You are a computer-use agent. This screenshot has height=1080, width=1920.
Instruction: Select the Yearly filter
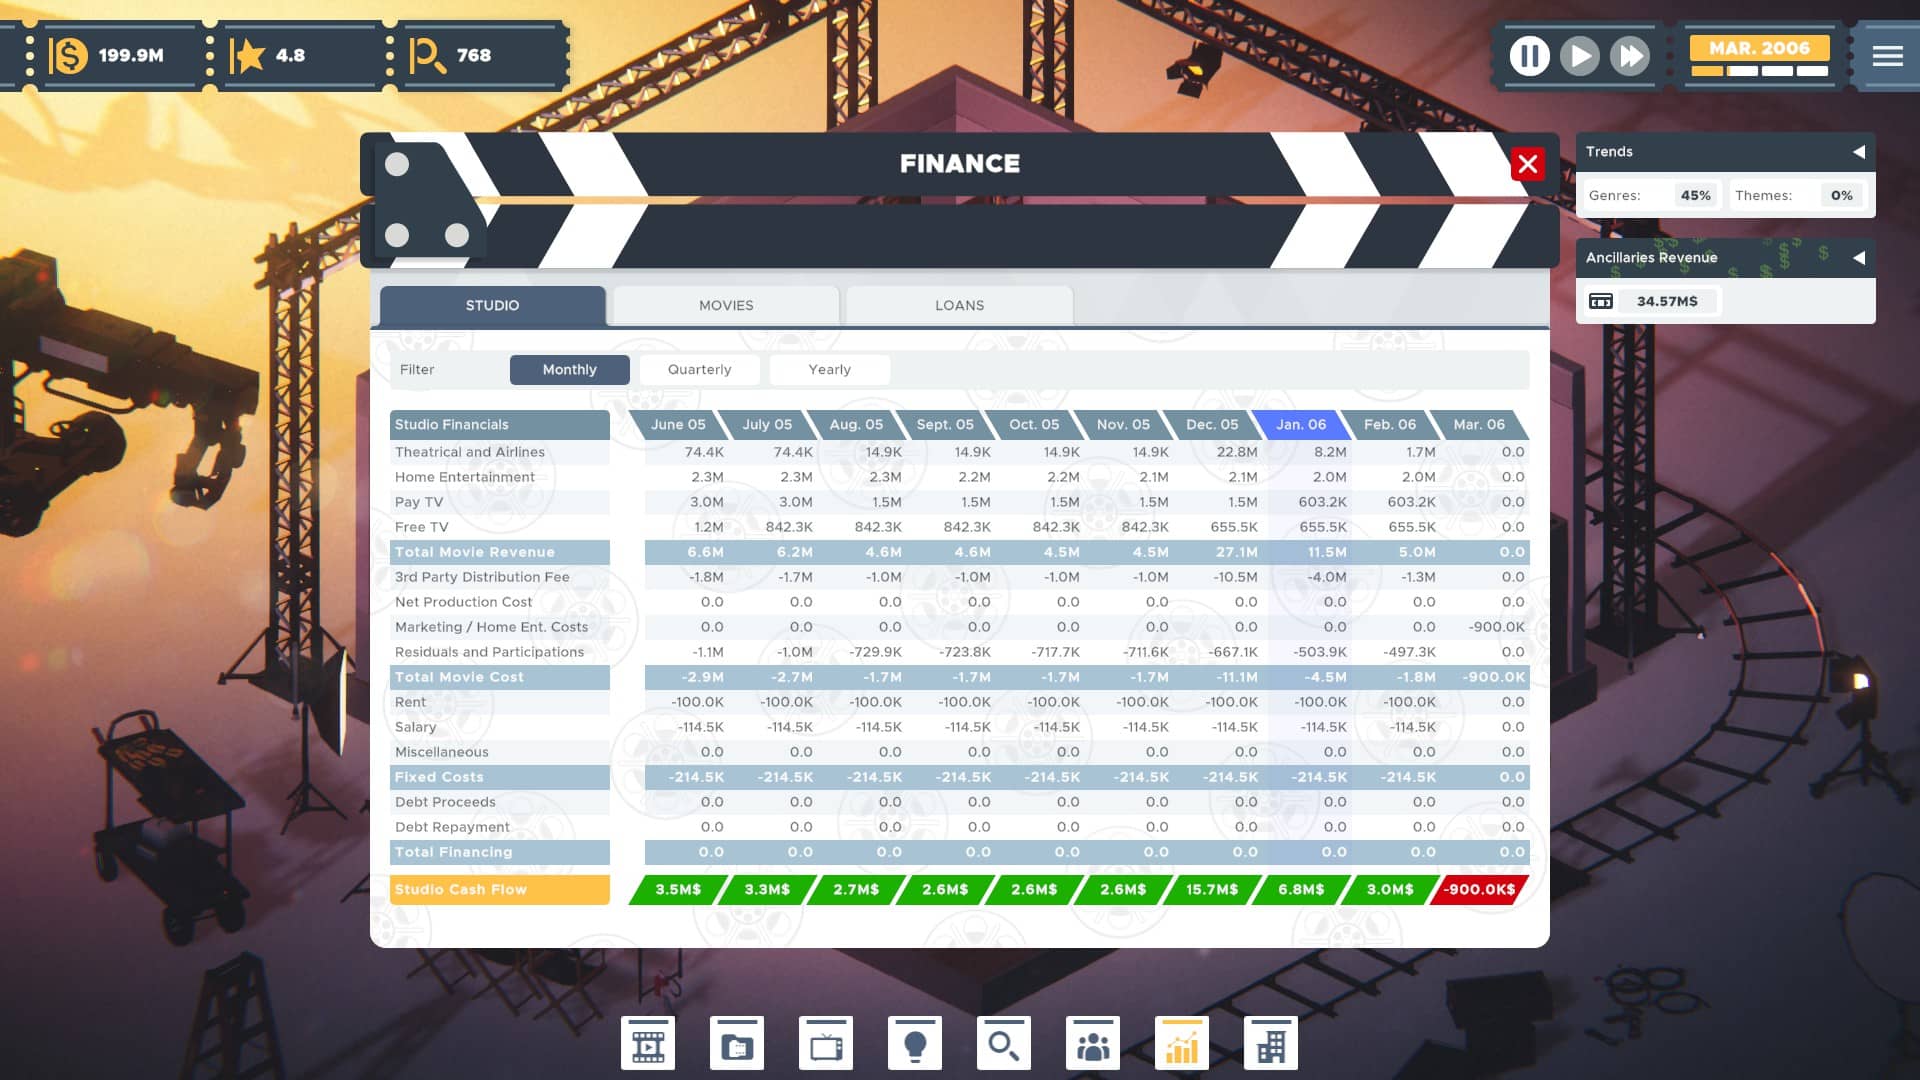[830, 370]
